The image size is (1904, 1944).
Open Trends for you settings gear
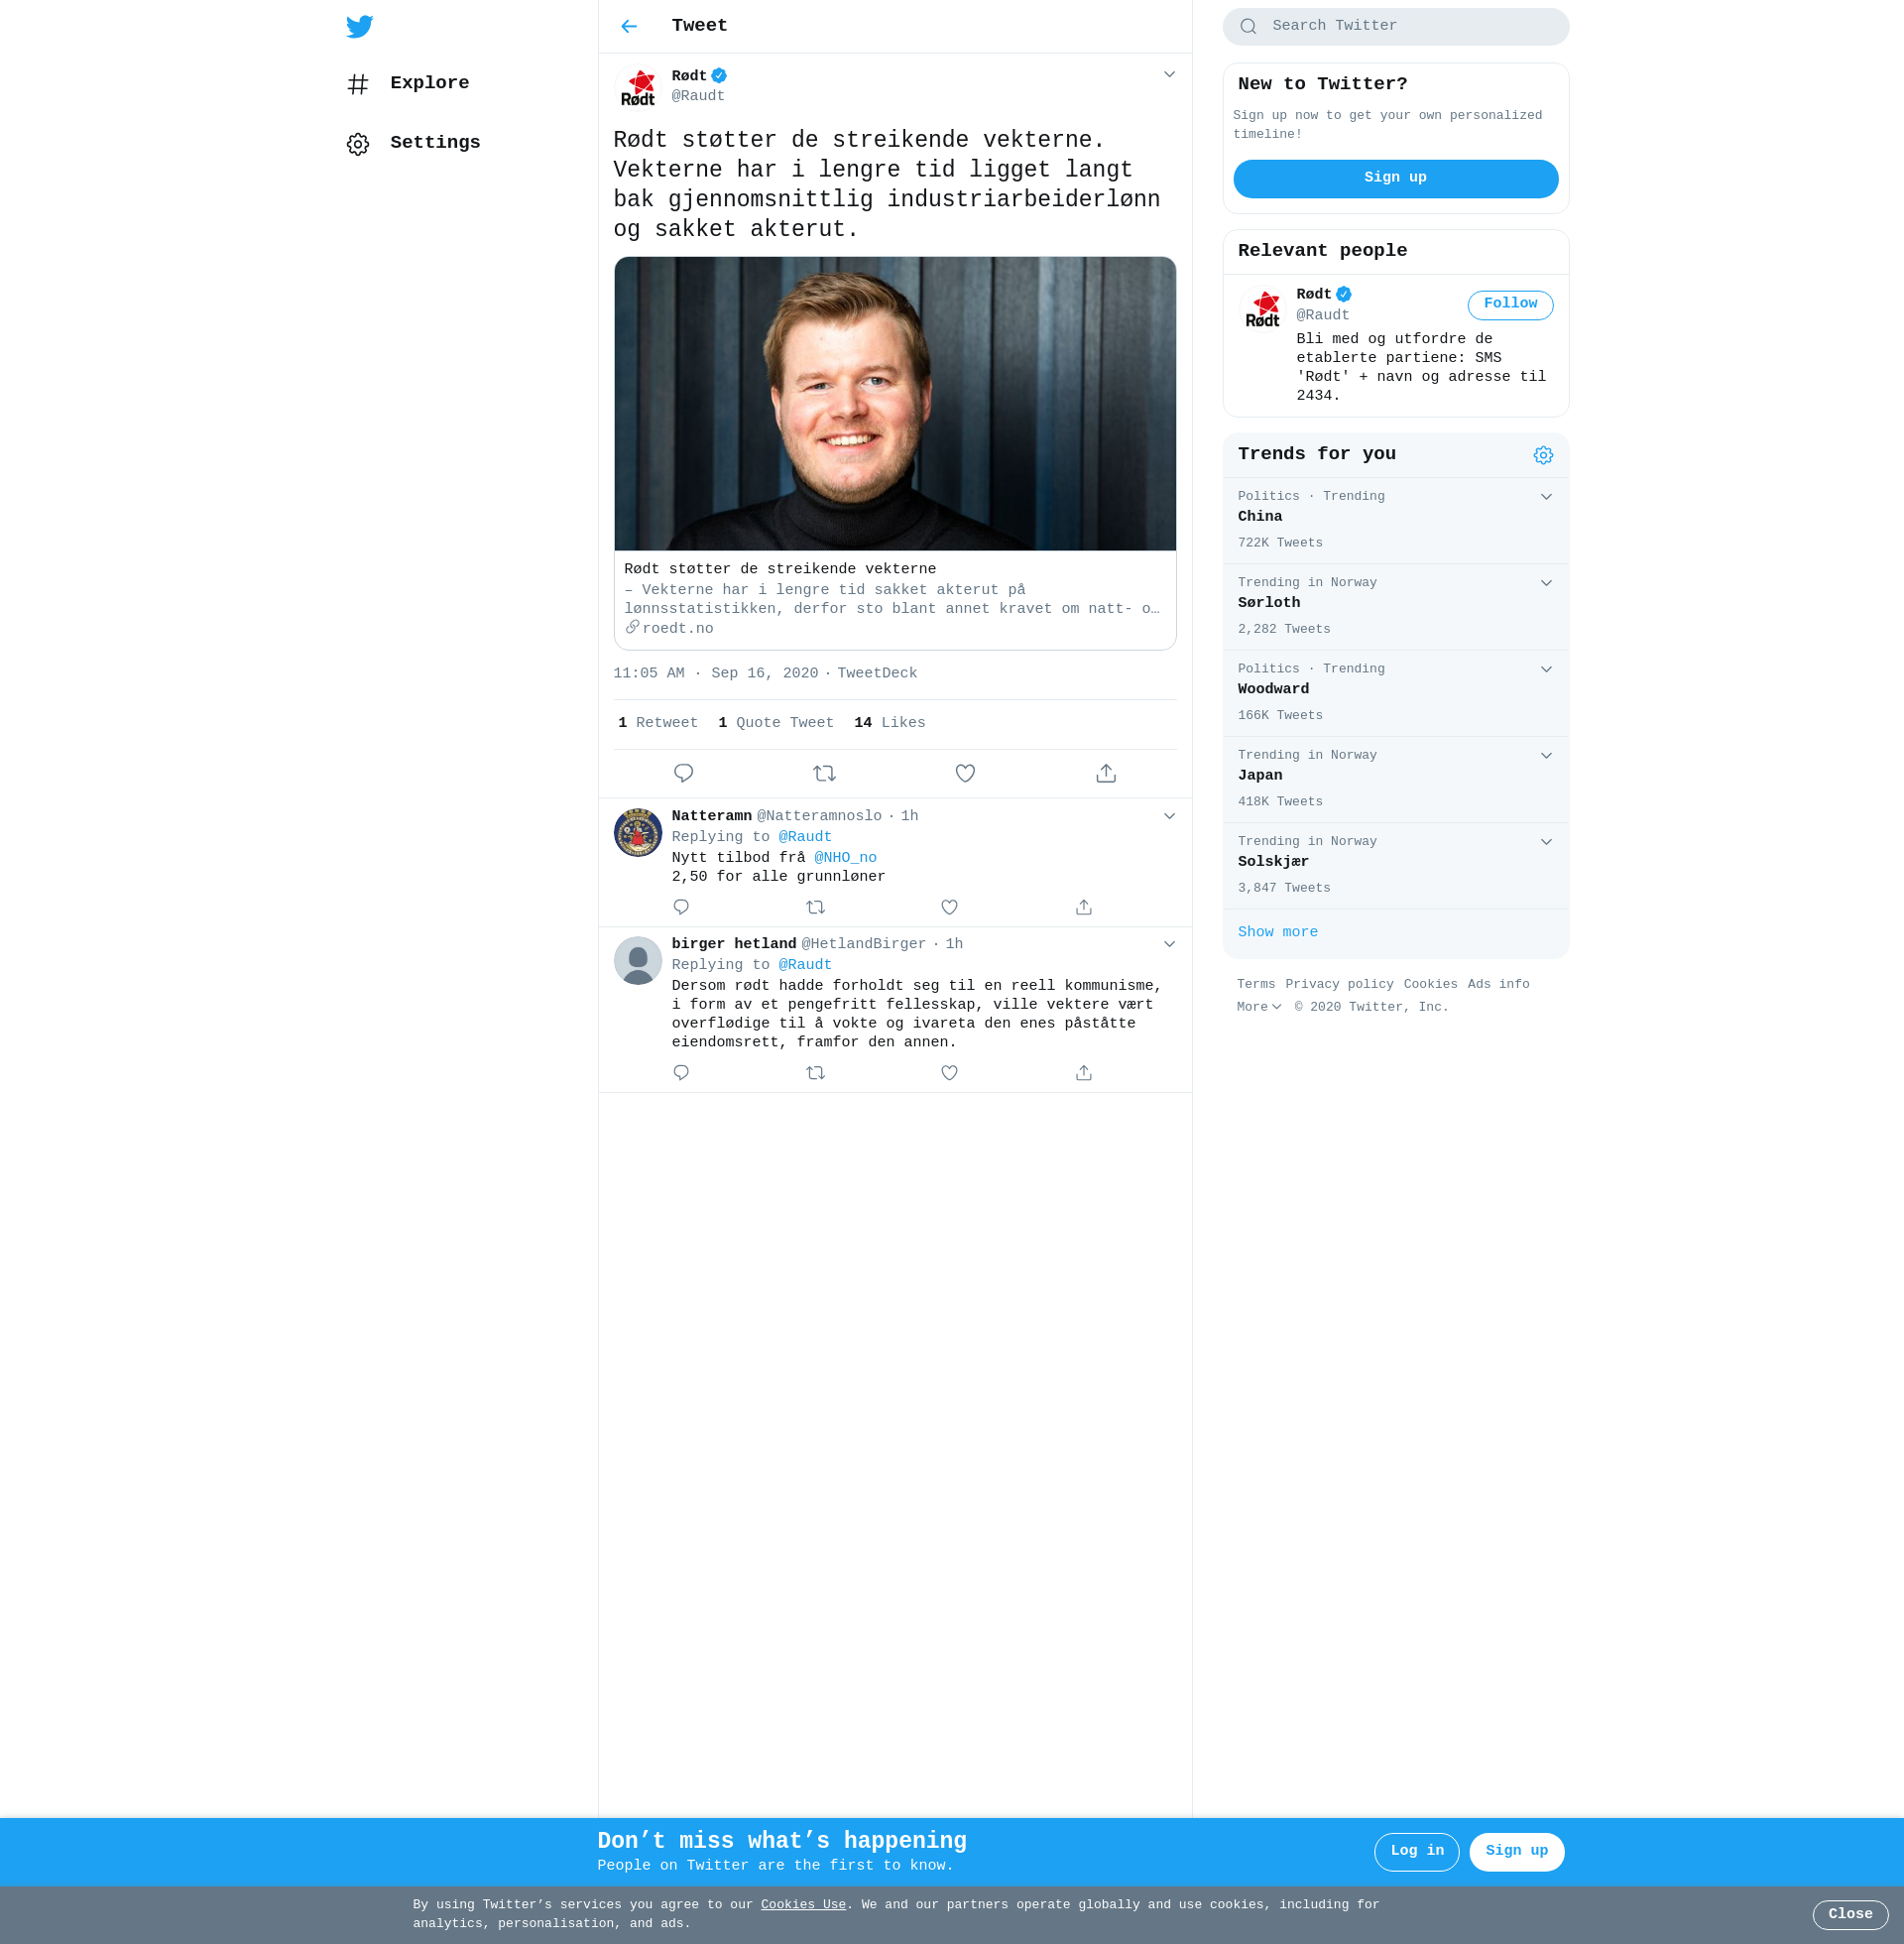click(1543, 455)
